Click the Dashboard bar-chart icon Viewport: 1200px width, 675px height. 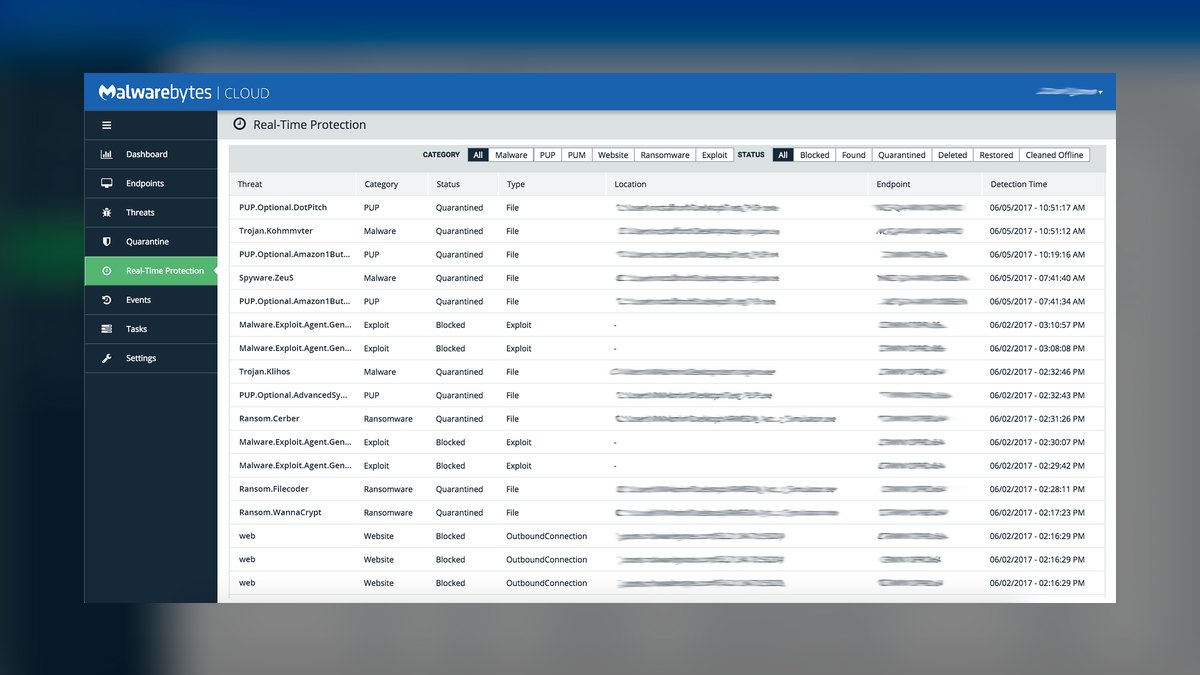click(106, 154)
